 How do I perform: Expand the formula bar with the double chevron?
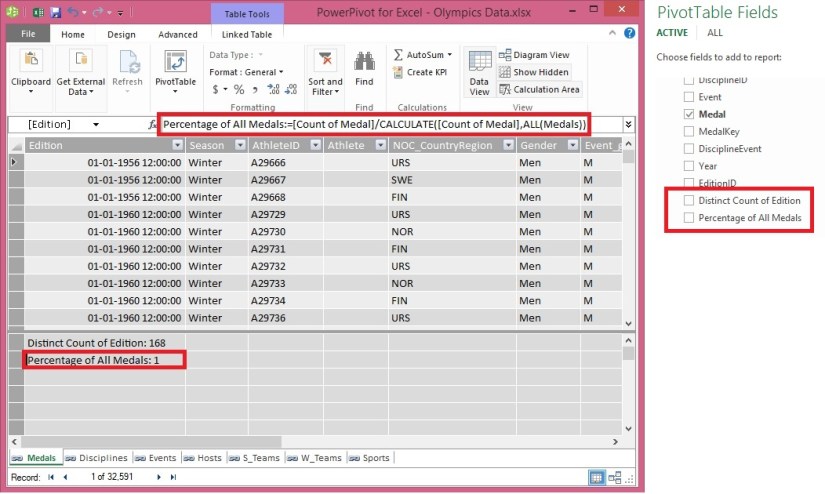coord(628,125)
